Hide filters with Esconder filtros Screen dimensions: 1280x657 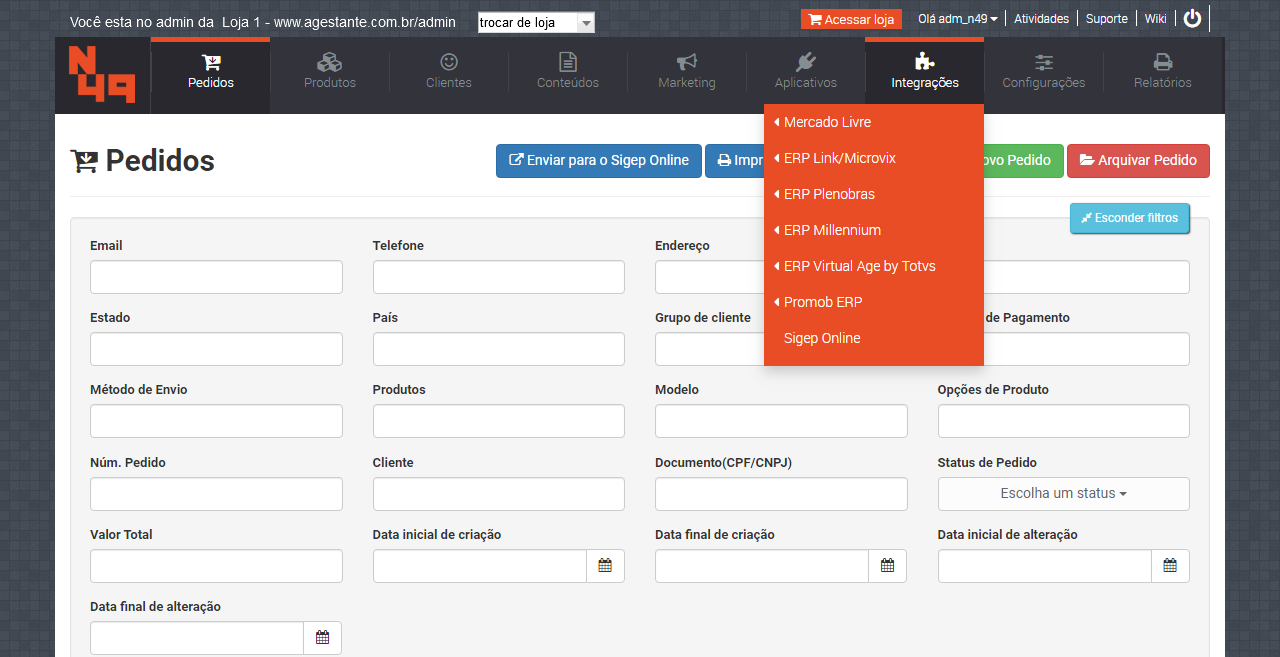(1129, 218)
